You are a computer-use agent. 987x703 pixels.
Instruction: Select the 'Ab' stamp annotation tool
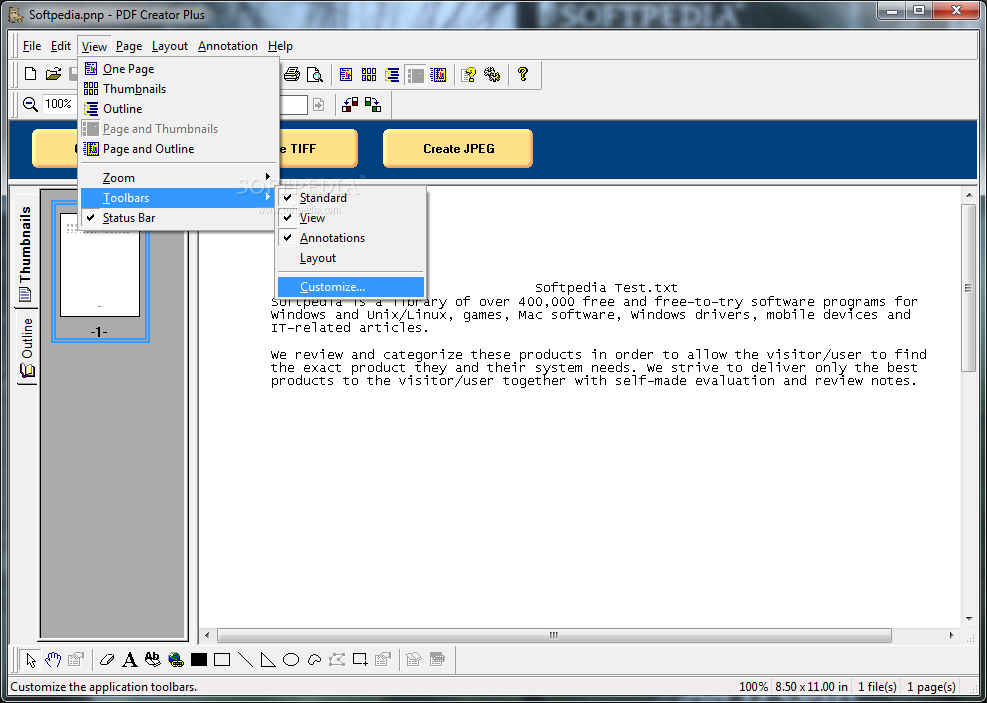click(x=152, y=660)
